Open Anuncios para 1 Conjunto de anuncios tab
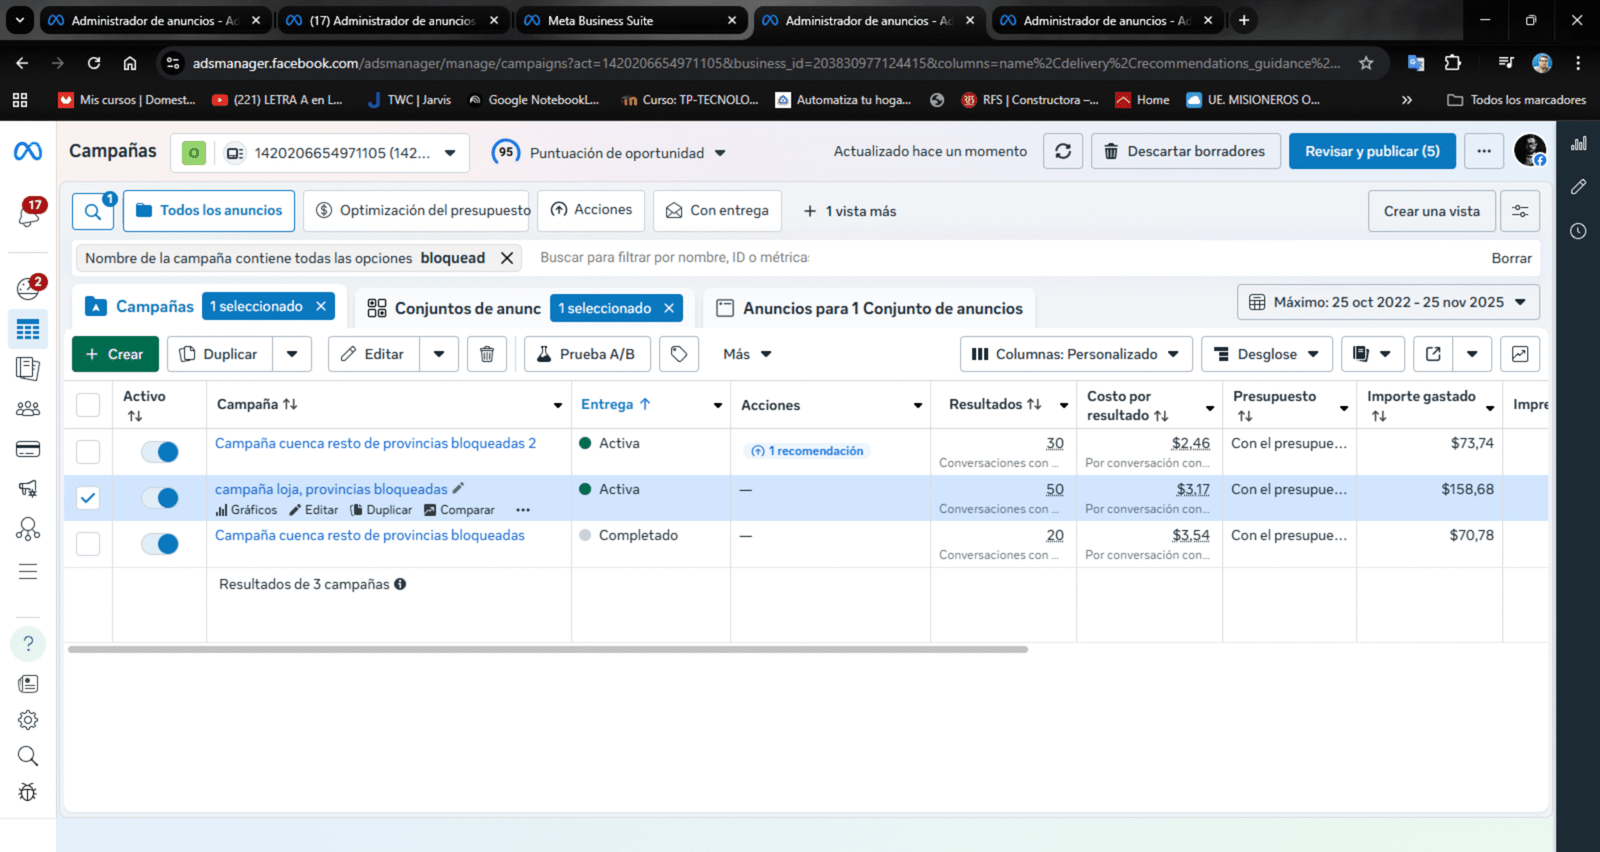The width and height of the screenshot is (1600, 852). (869, 308)
